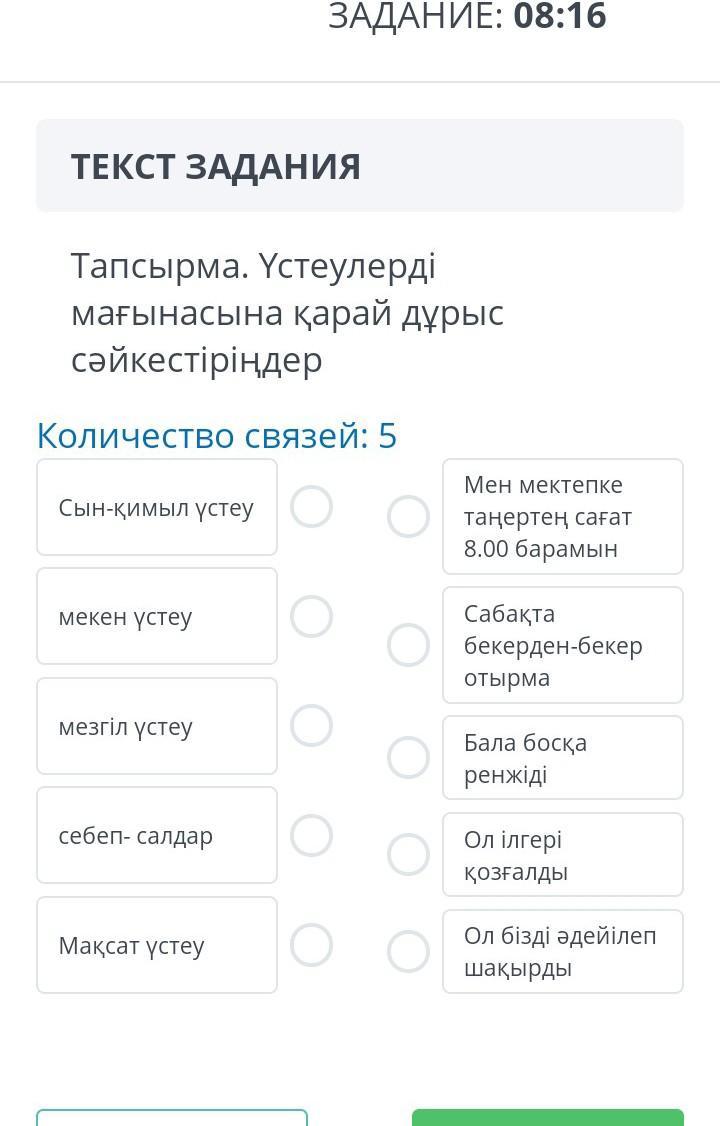Select circle next to Ол ілгері қозғалды
Viewport: 720px width, 1126px height.
(x=408, y=854)
